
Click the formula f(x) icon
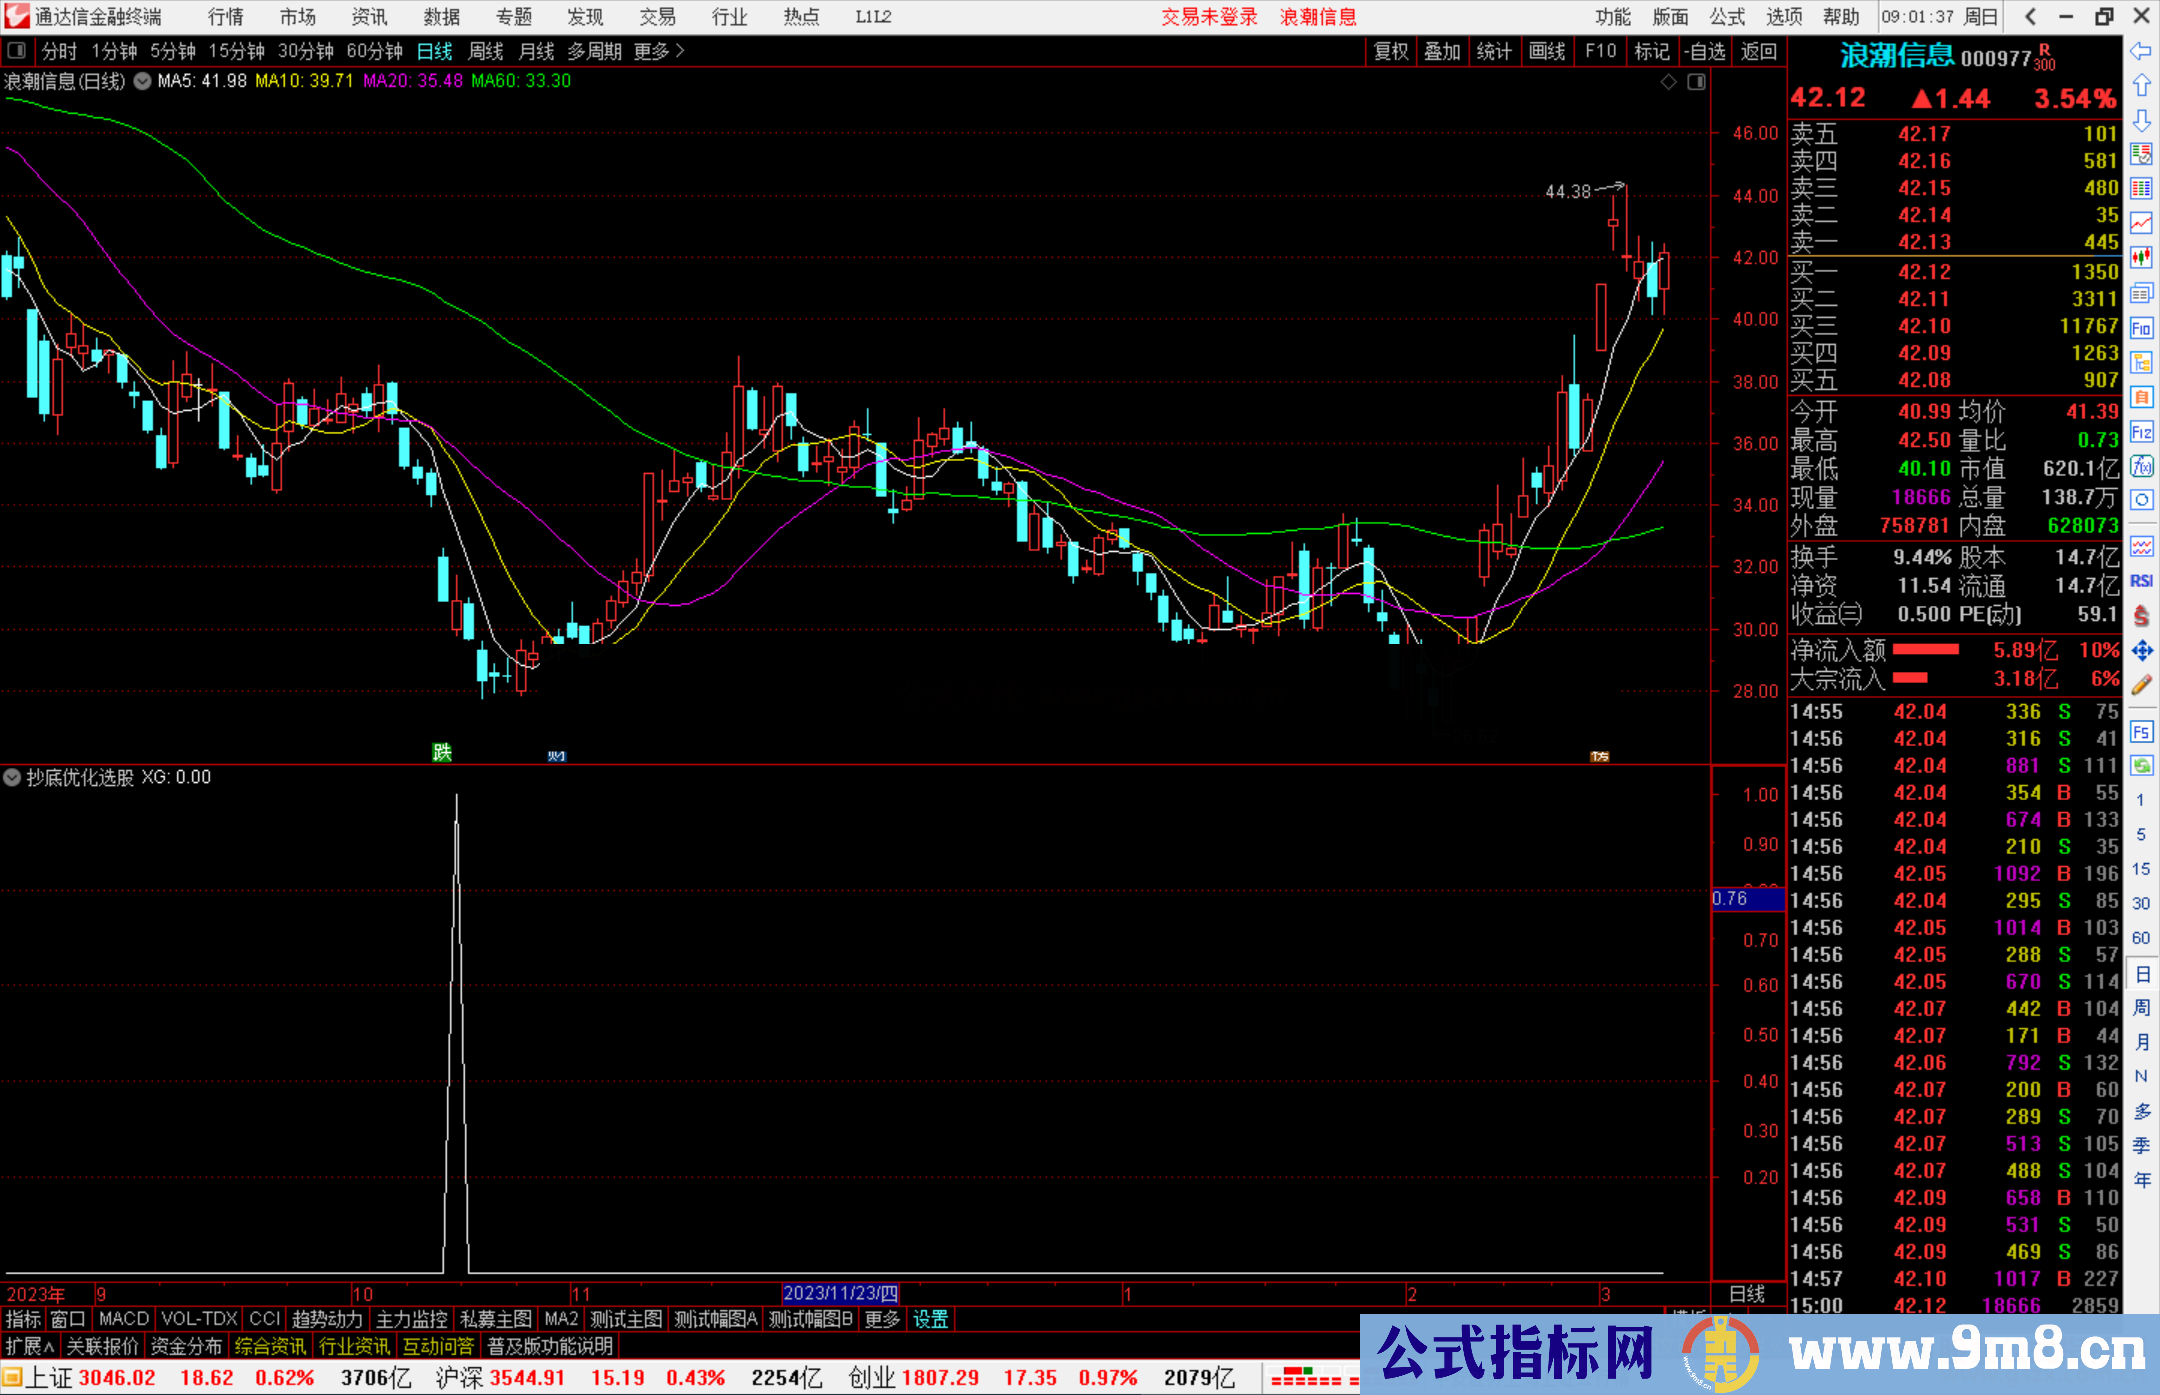point(2141,466)
